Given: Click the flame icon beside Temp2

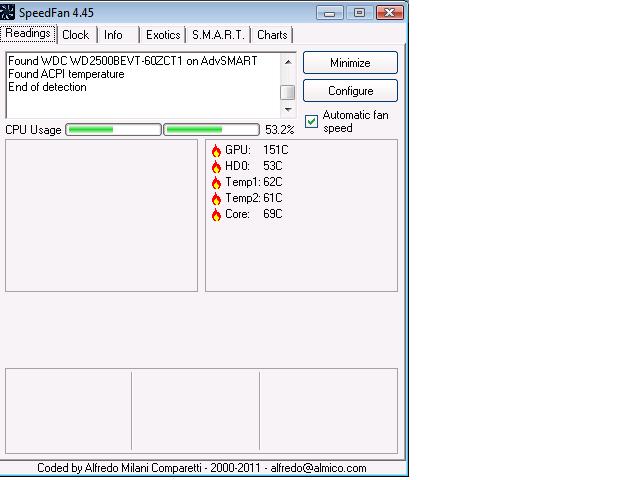Looking at the screenshot, I should pos(216,198).
